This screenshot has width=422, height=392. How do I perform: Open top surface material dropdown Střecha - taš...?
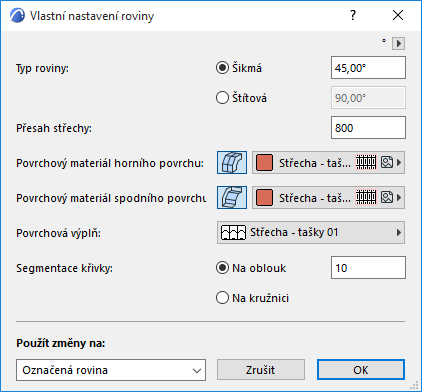point(328,163)
